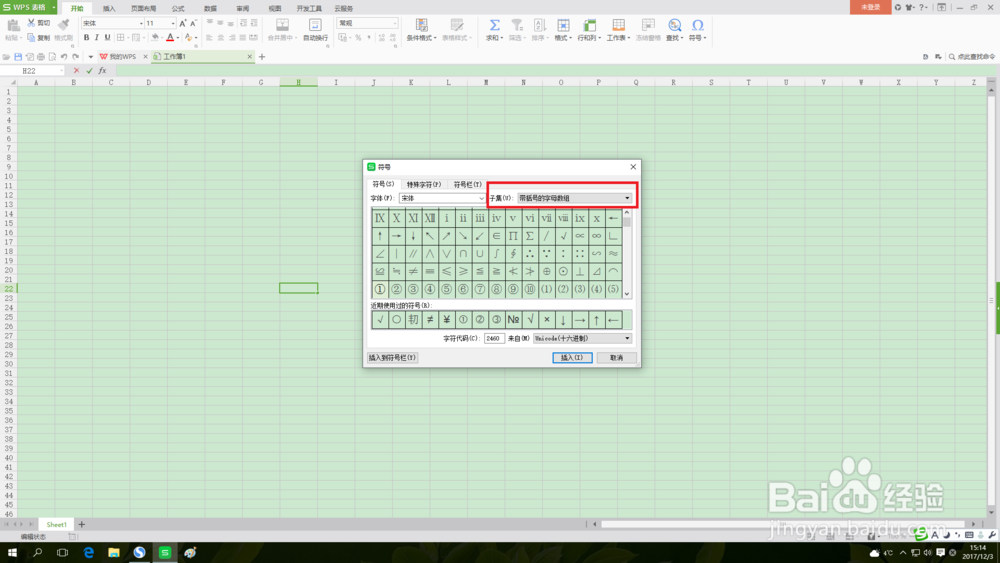The height and width of the screenshot is (563, 1000).
Task: Select the № symbol in recently used
Action: pos(513,319)
